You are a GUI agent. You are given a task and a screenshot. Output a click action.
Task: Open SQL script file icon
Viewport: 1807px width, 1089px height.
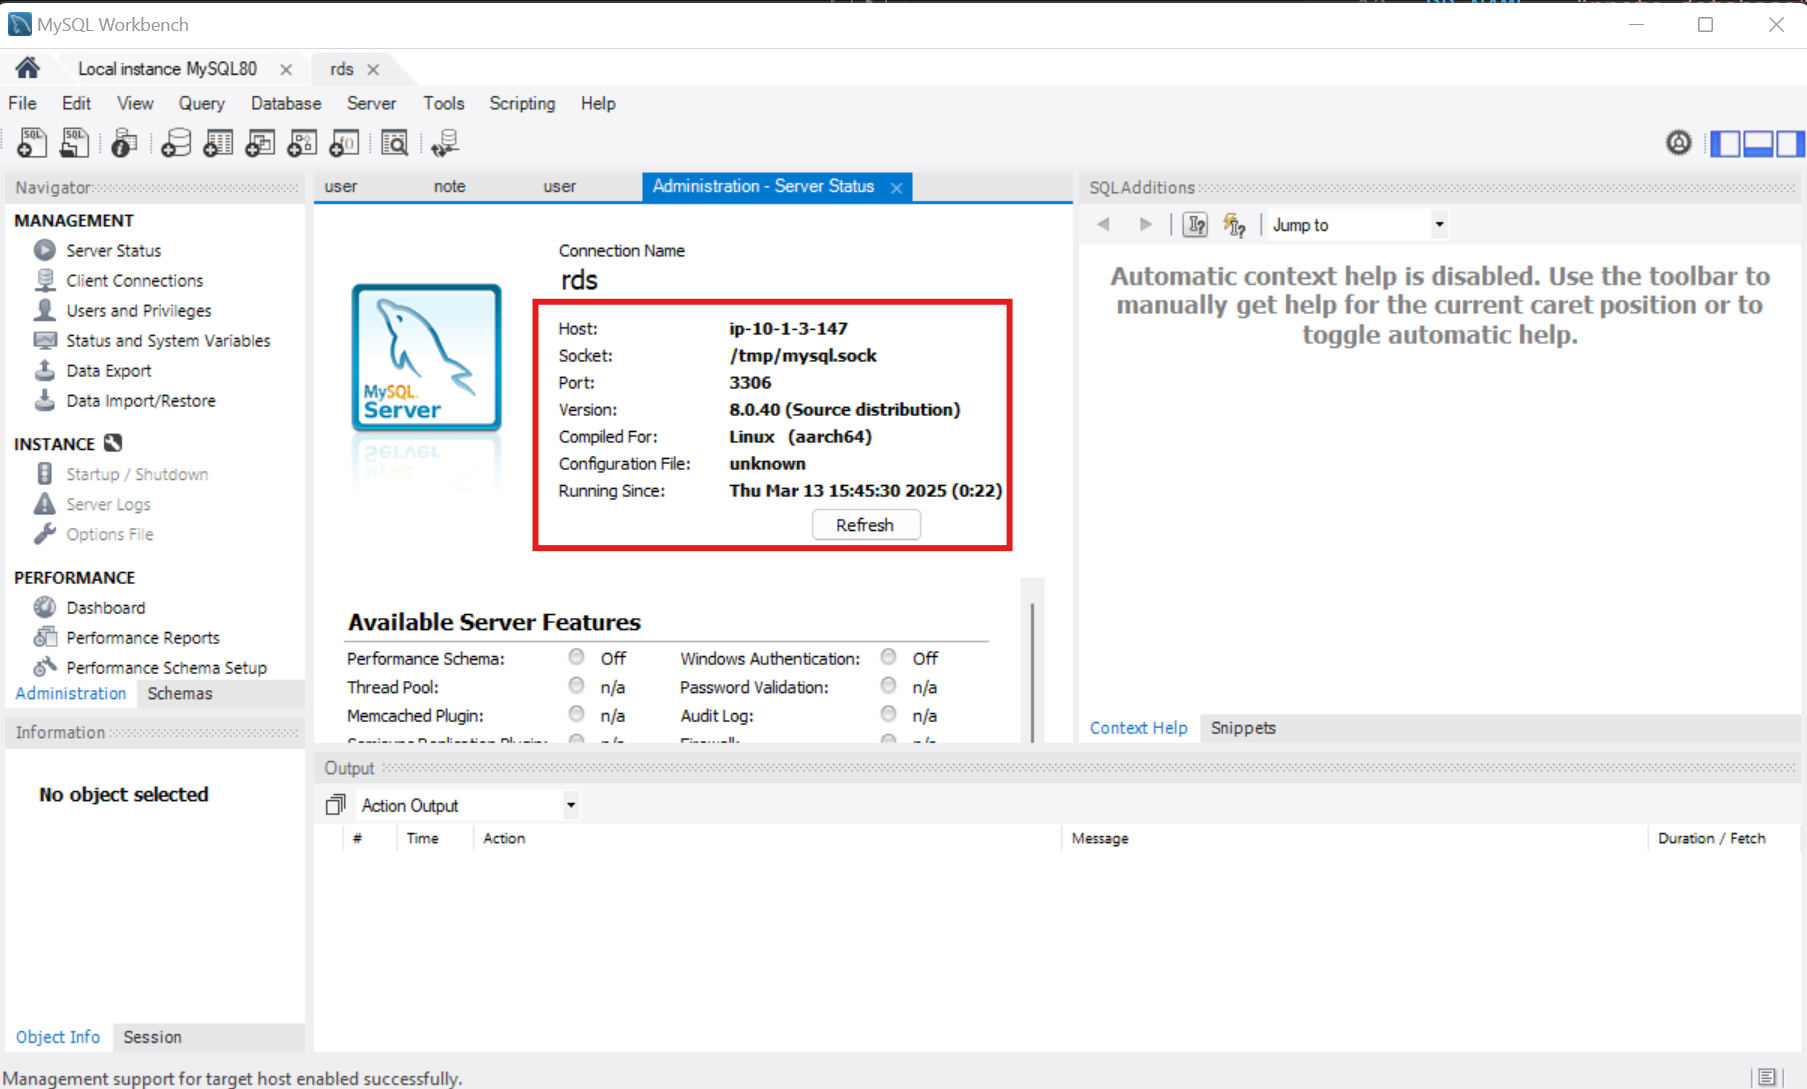tap(74, 143)
